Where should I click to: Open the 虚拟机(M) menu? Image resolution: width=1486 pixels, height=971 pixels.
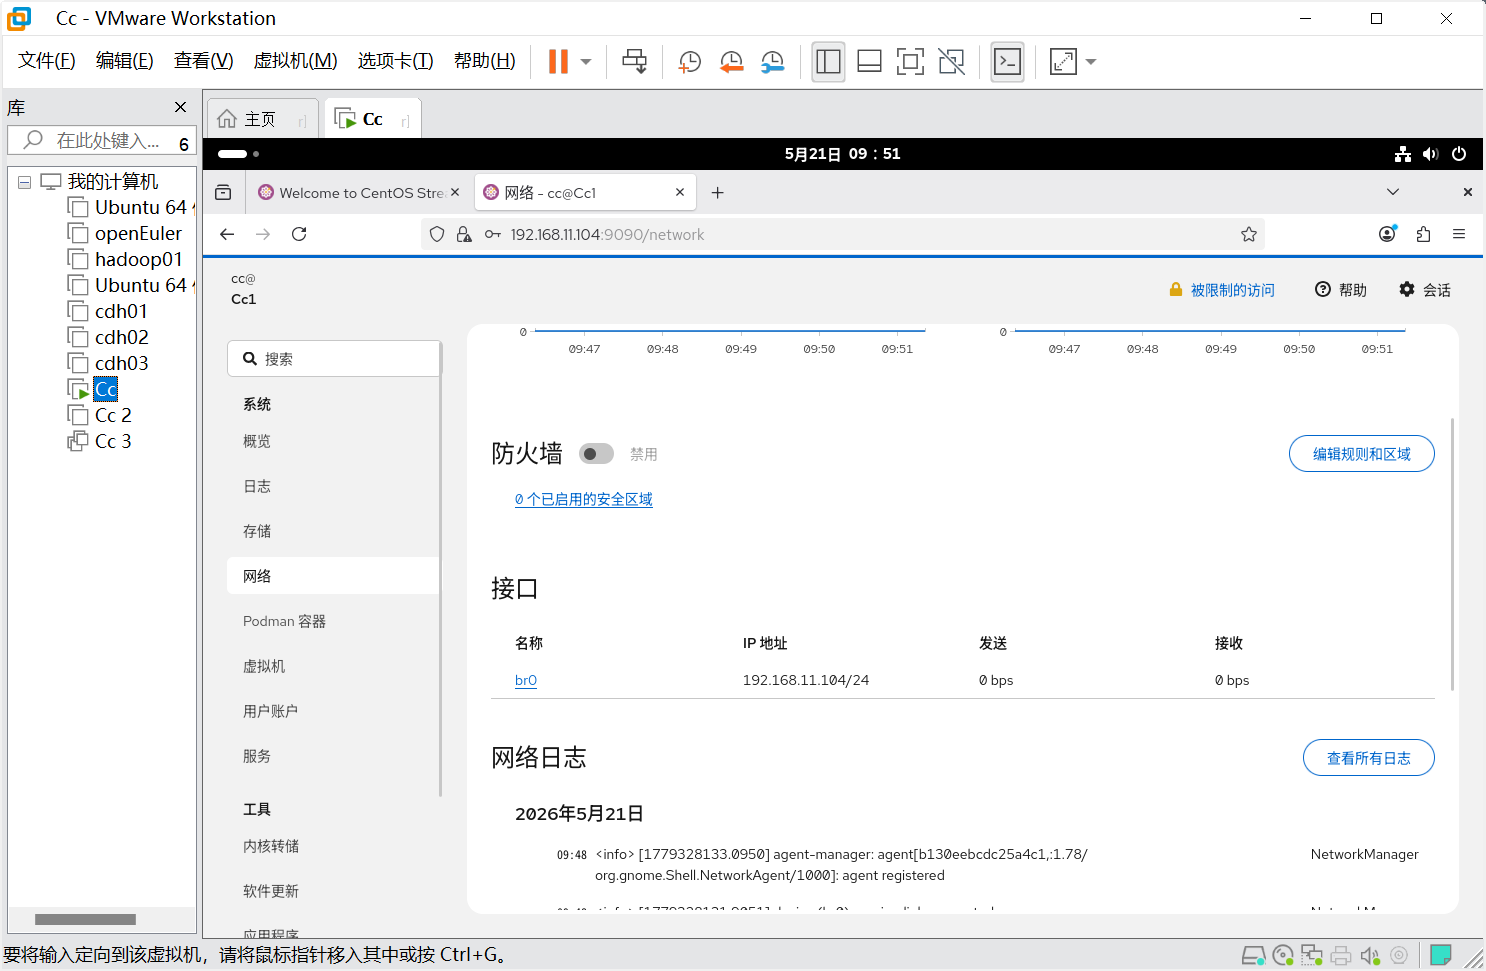click(296, 61)
